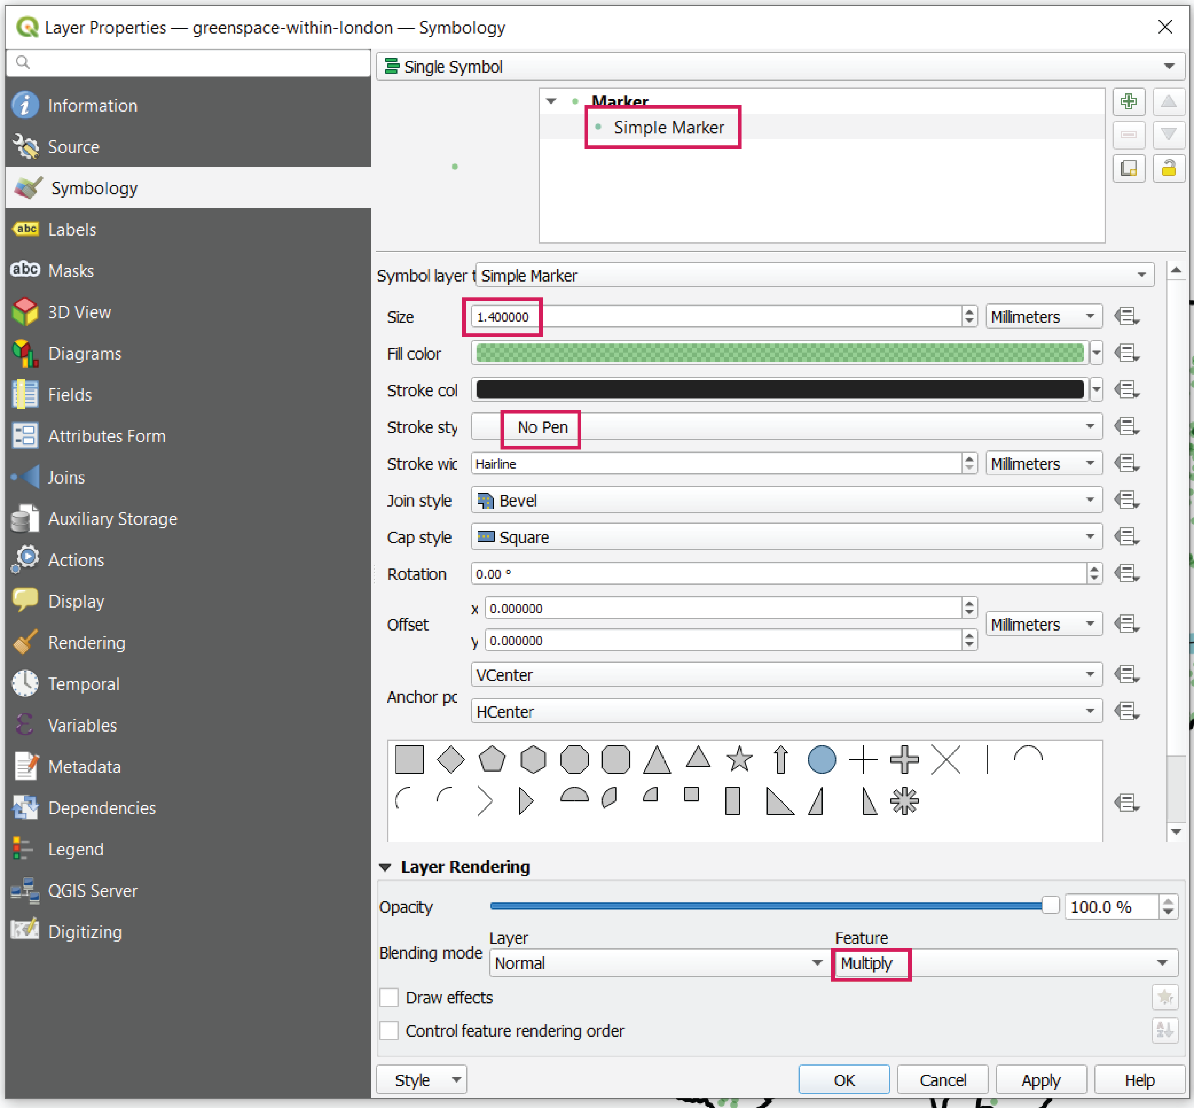Choose the triangle marker shape
Screen dimensions: 1194x1108
click(x=657, y=760)
